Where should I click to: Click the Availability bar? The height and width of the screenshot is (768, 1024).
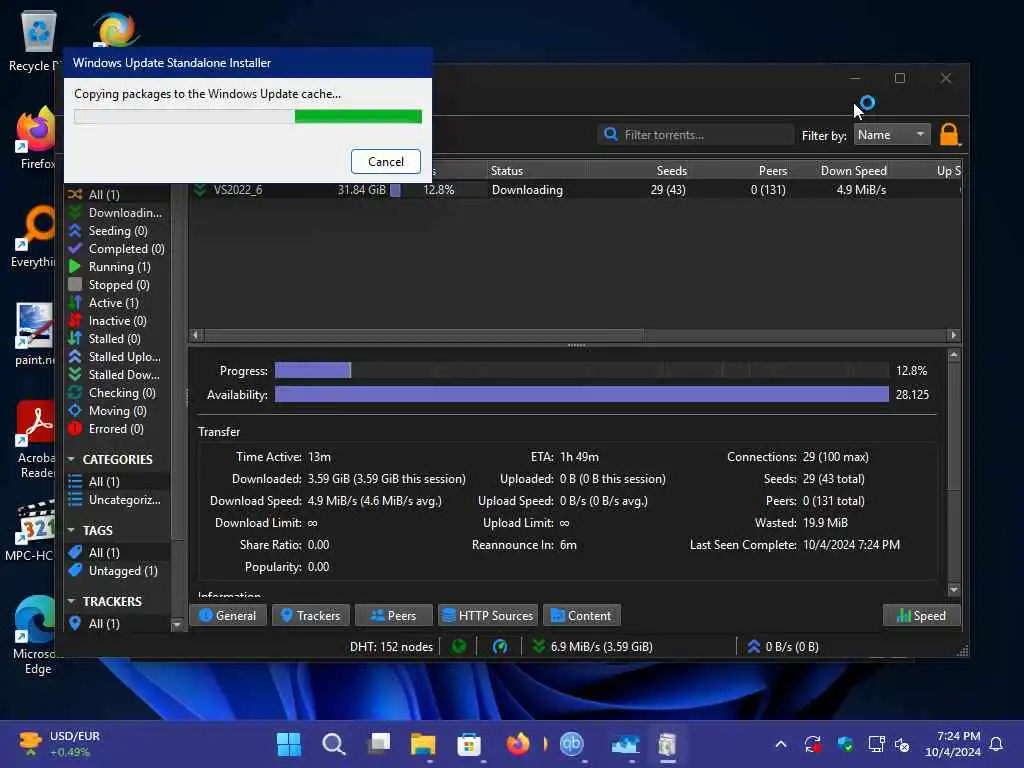click(x=581, y=394)
